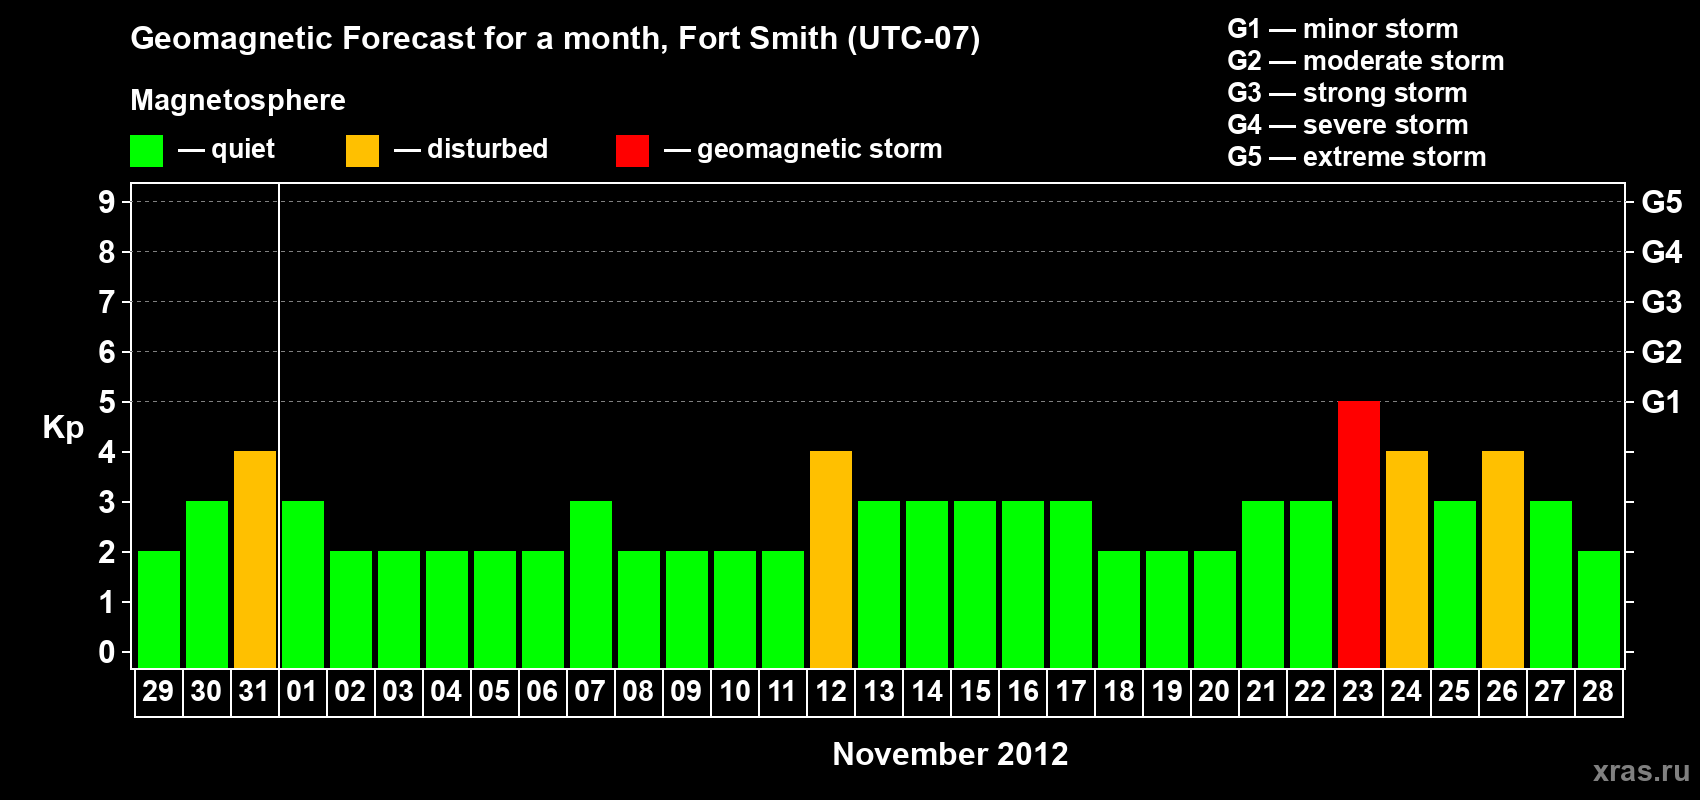Click the Geomagnetic Forecast chart title

point(555,39)
